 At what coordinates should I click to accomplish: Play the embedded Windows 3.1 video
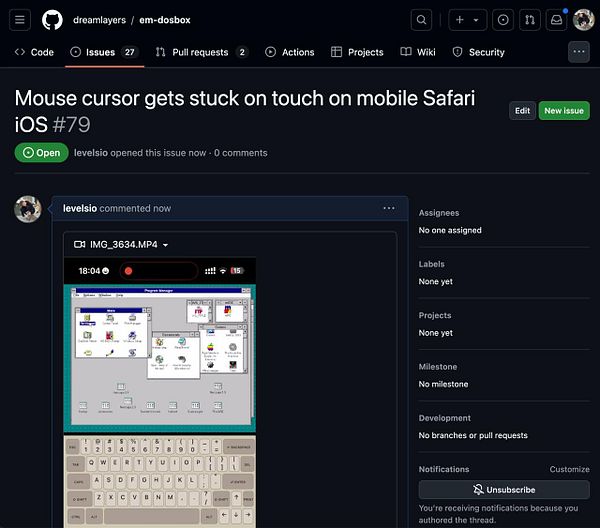point(160,392)
